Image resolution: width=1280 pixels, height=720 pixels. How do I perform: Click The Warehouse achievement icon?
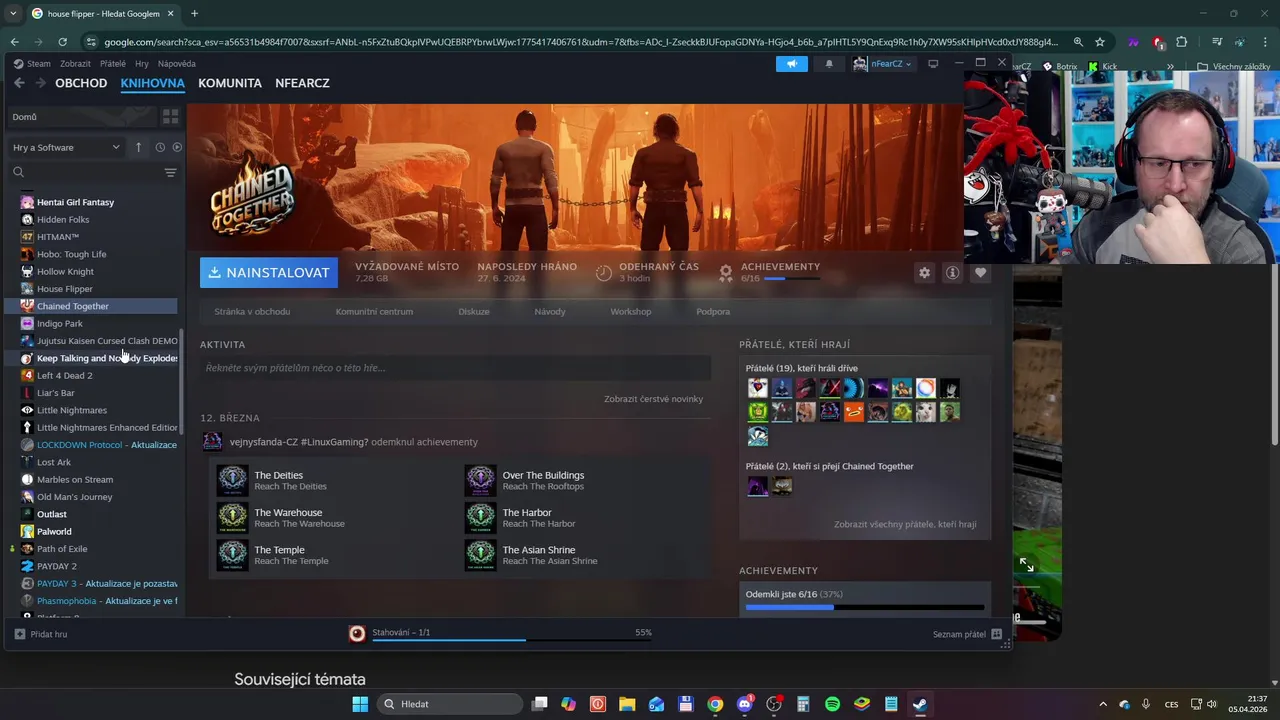pos(232,517)
